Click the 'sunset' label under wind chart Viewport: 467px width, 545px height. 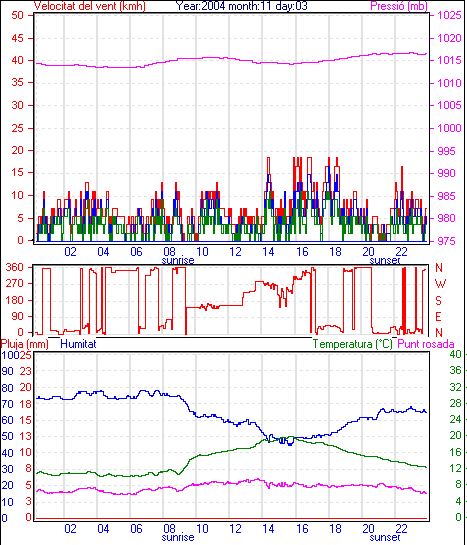(385, 260)
